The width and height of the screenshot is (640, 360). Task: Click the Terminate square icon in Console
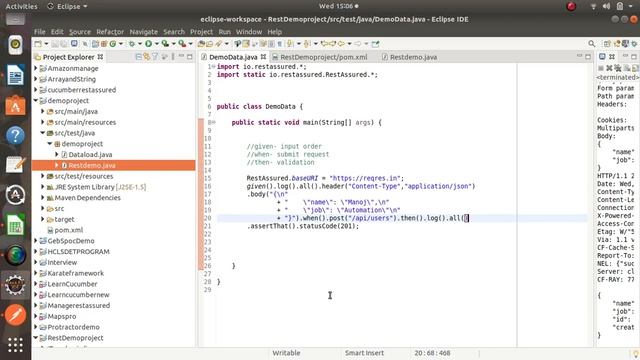click(601, 68)
